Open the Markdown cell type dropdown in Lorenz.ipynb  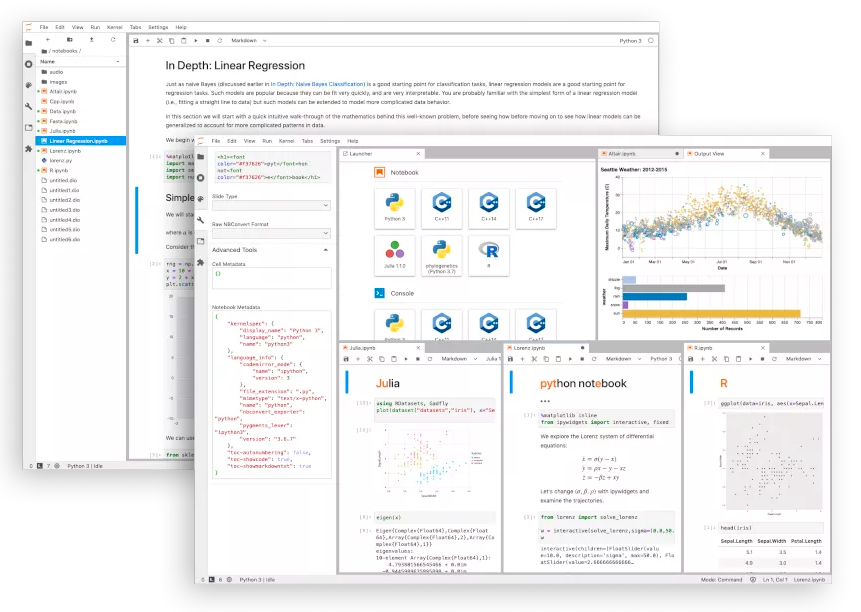point(623,359)
